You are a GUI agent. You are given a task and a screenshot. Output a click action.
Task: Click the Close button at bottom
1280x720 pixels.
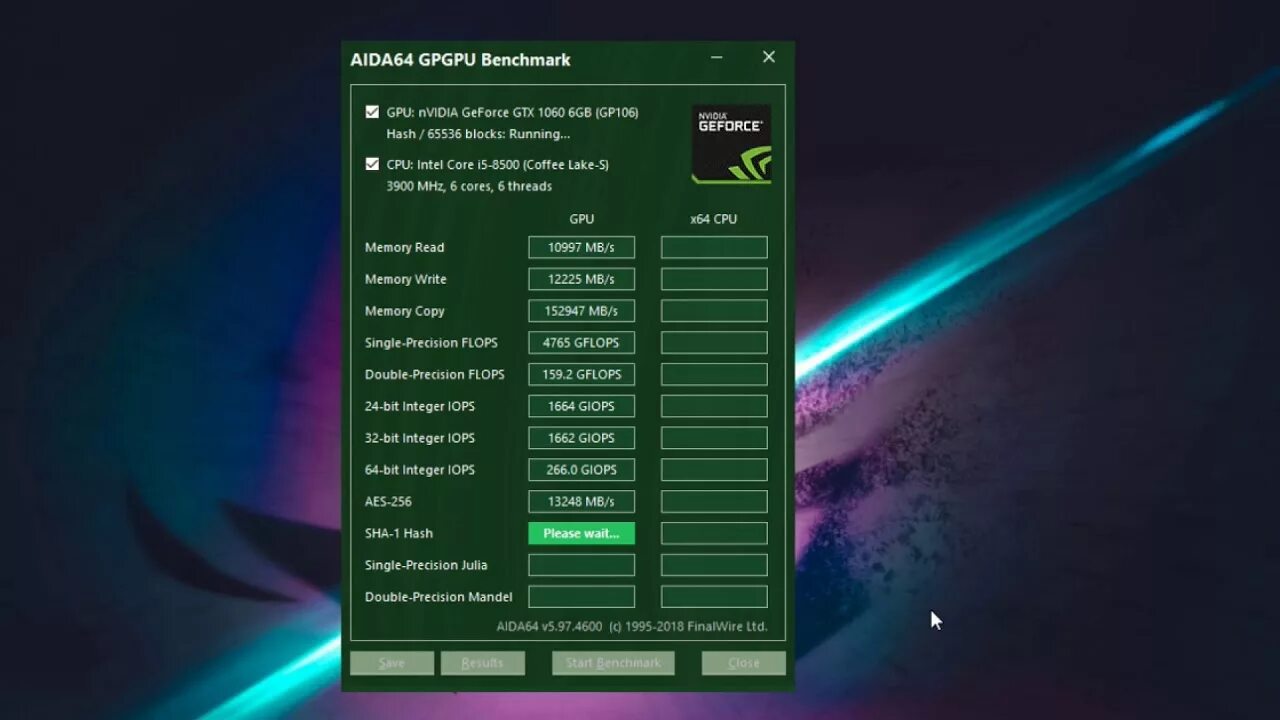tap(743, 663)
